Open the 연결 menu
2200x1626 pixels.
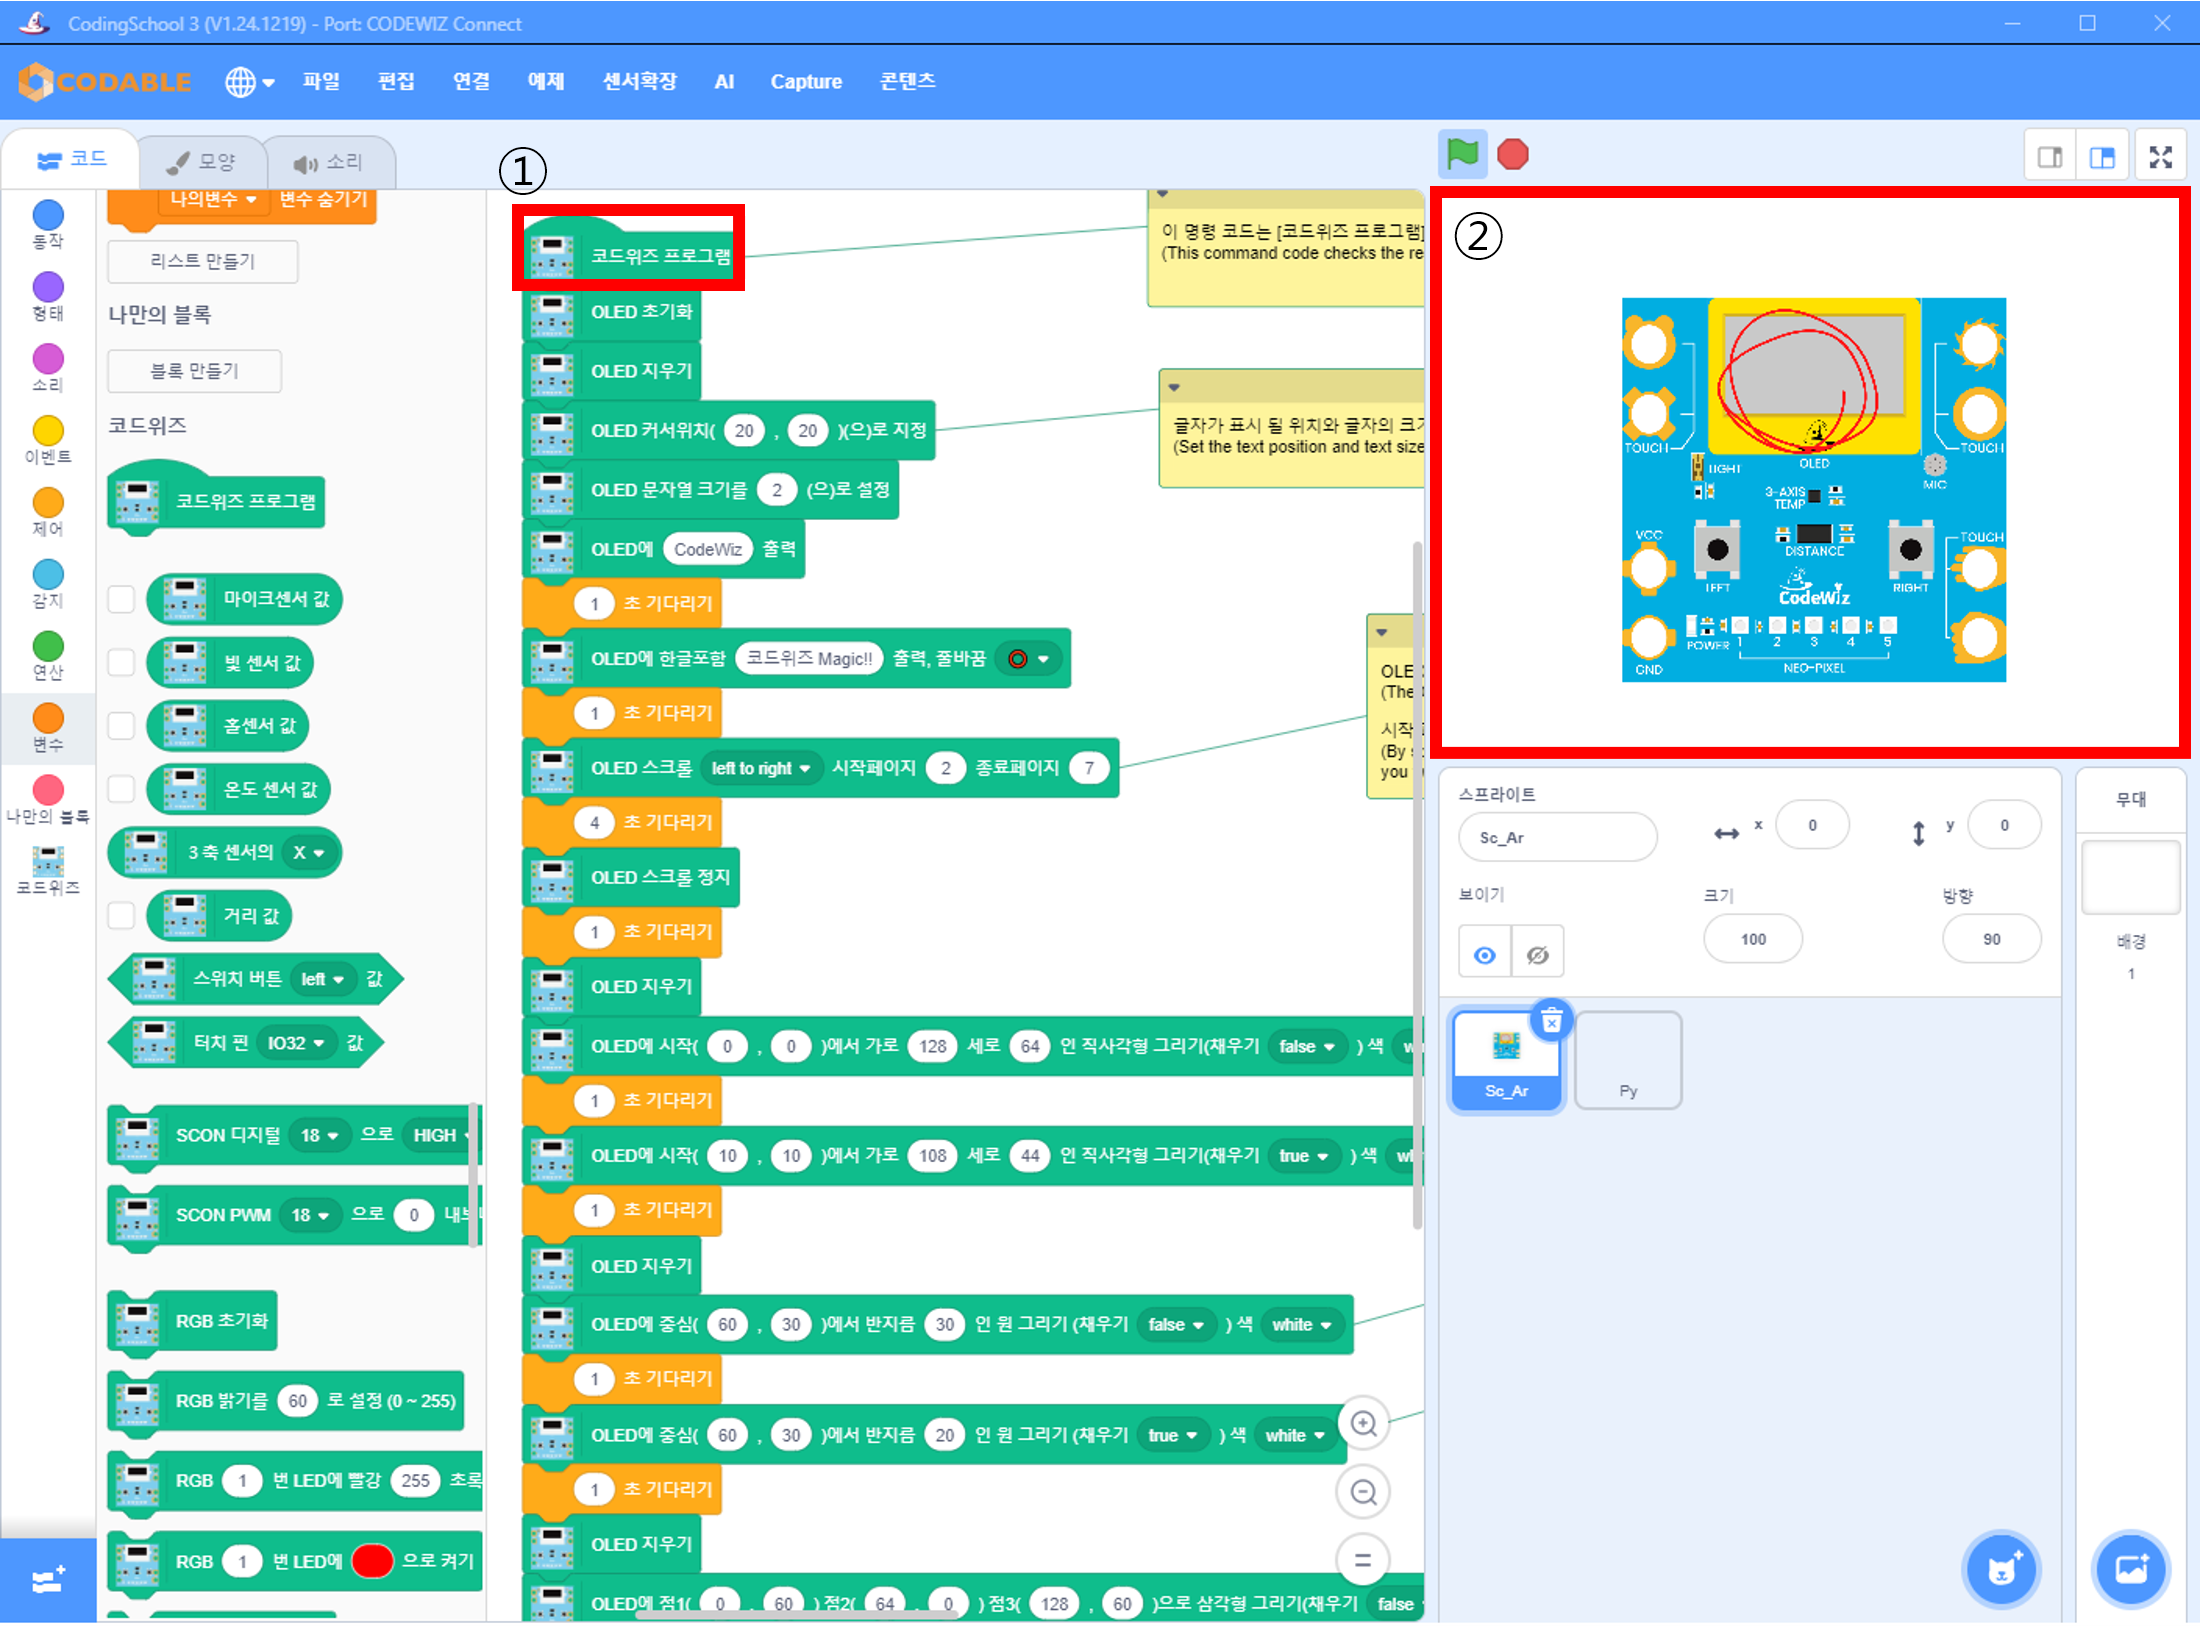coord(472,82)
